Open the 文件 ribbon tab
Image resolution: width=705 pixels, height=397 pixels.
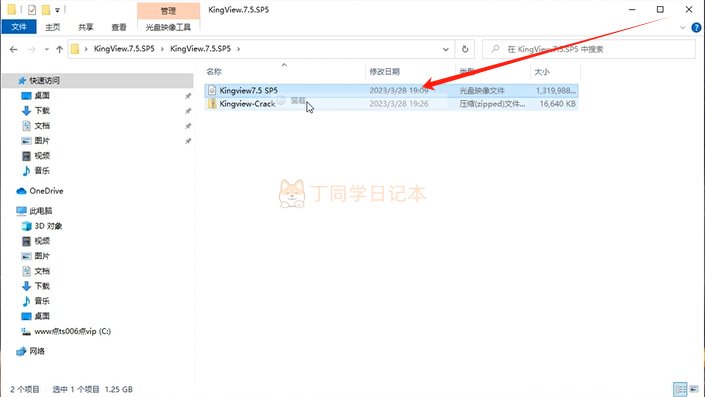click(x=19, y=27)
